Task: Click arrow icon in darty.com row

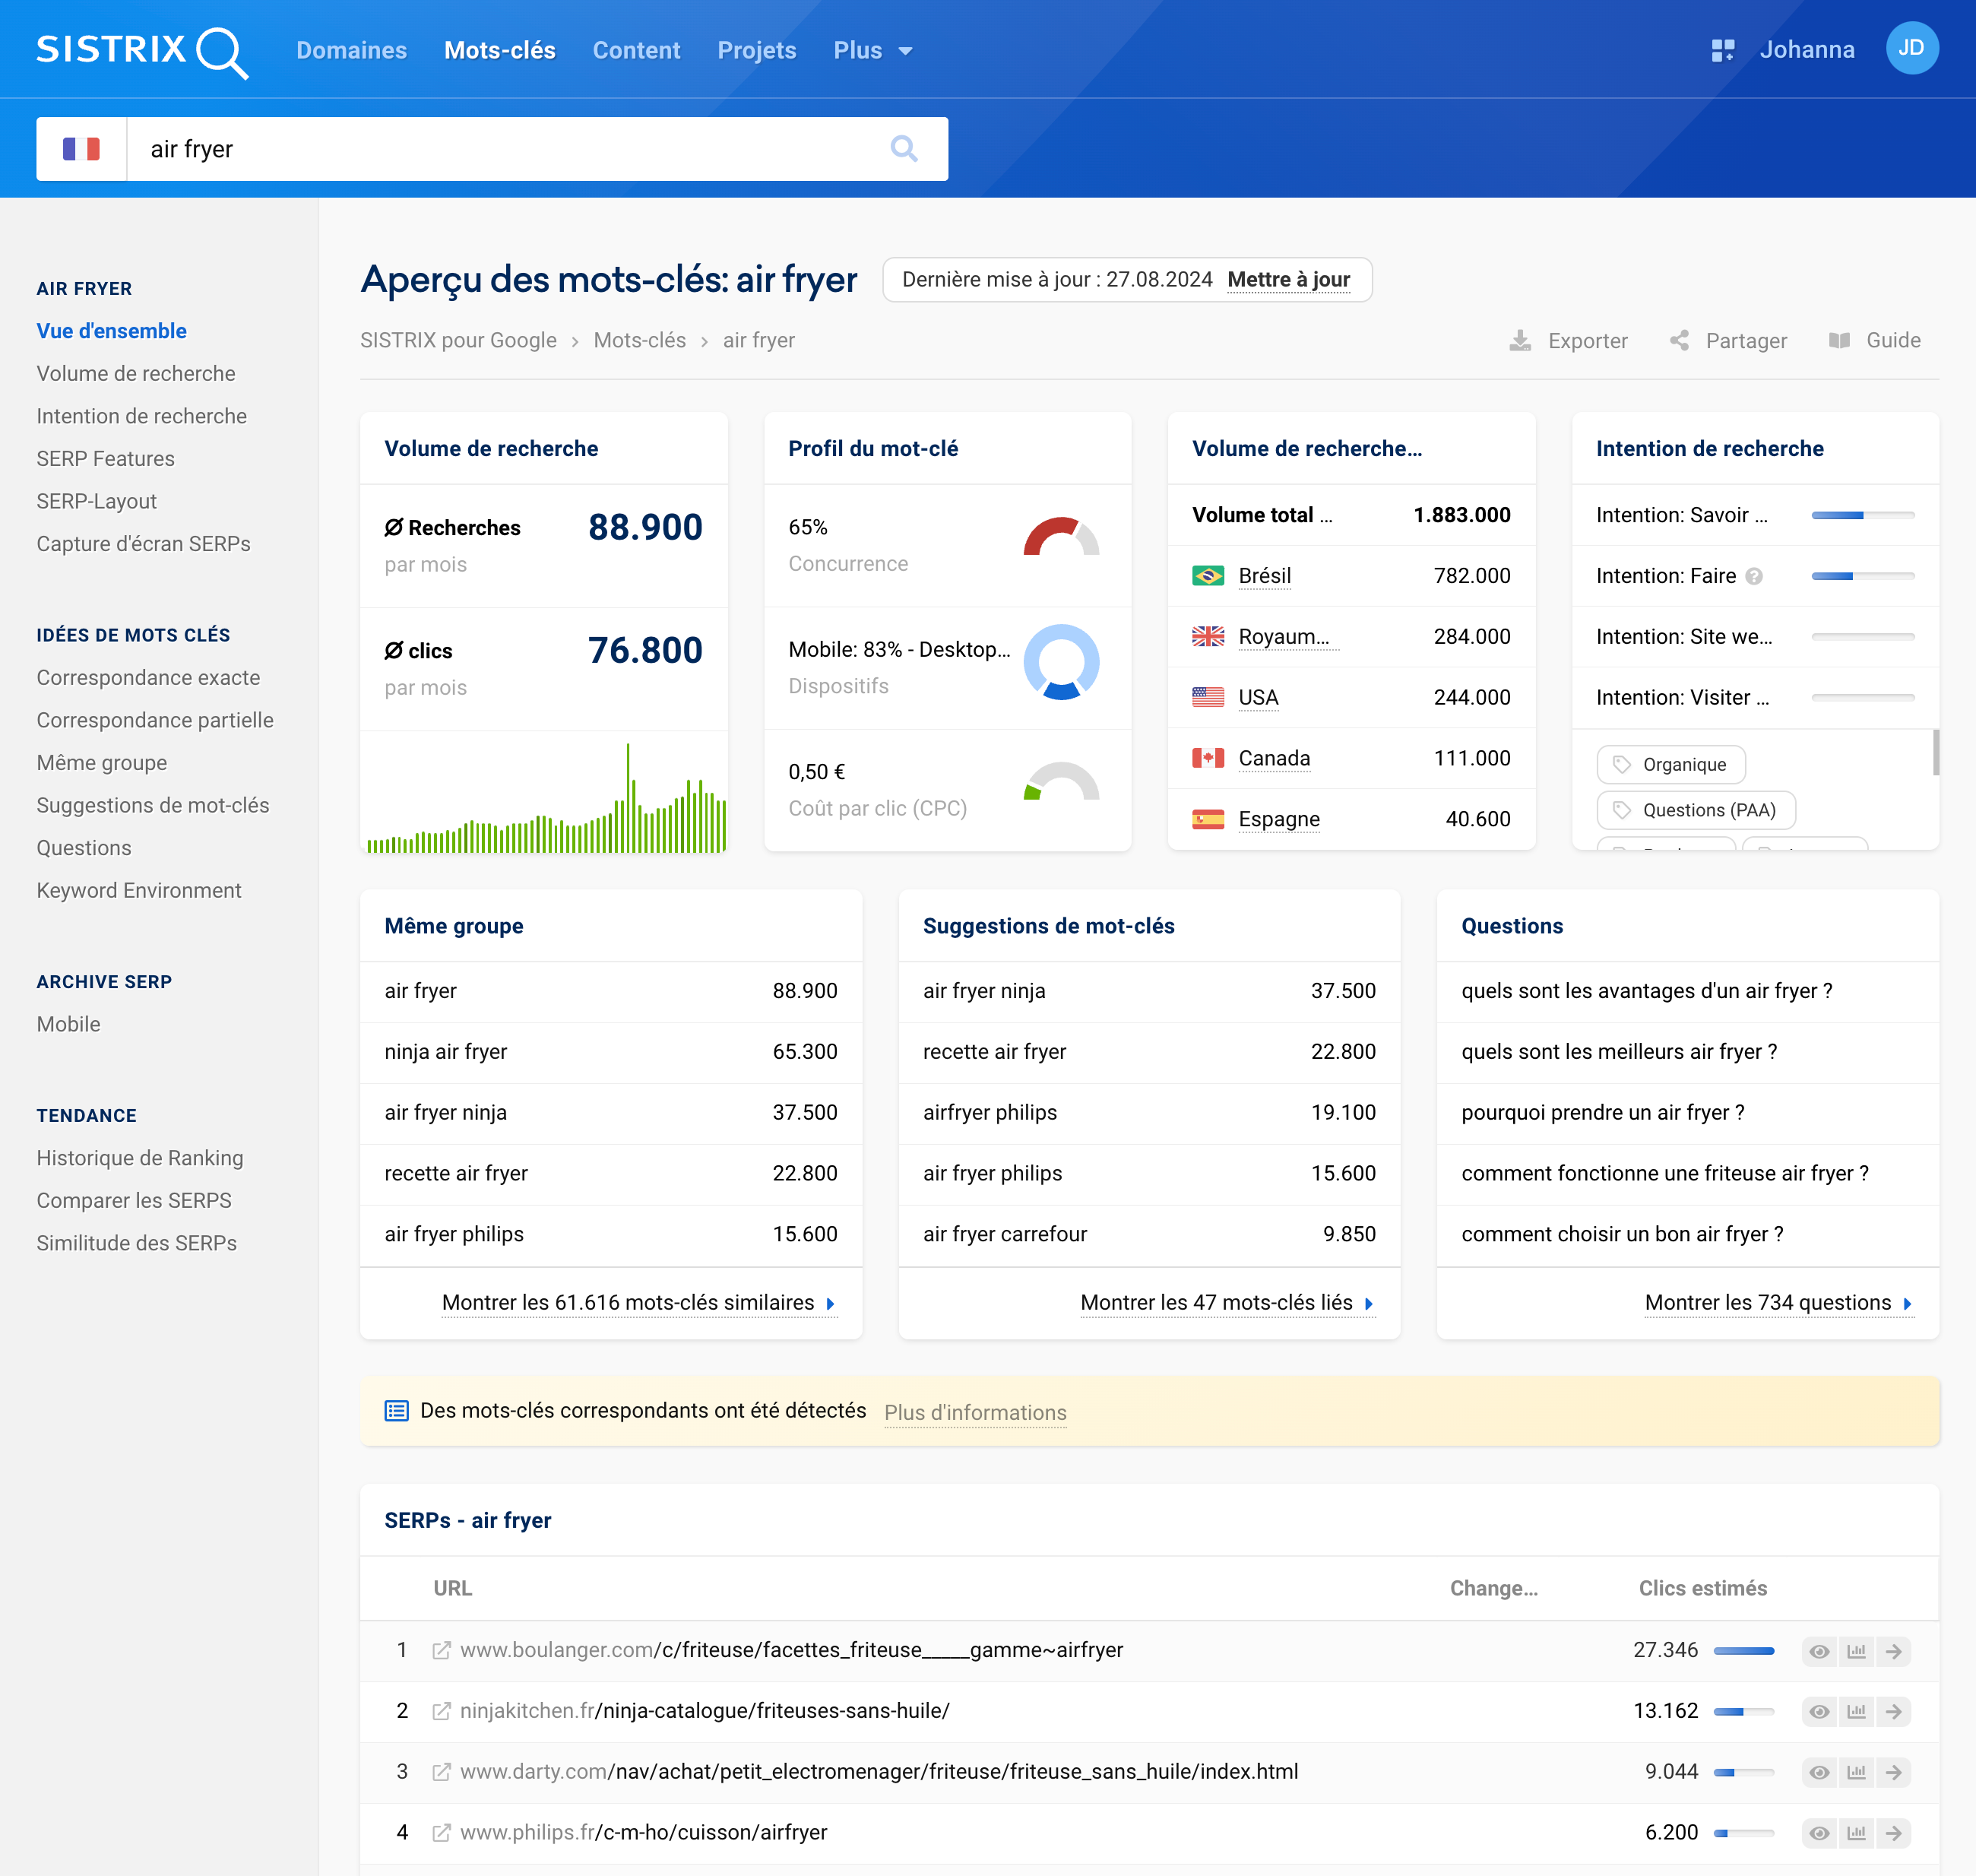Action: pyautogui.click(x=1893, y=1772)
